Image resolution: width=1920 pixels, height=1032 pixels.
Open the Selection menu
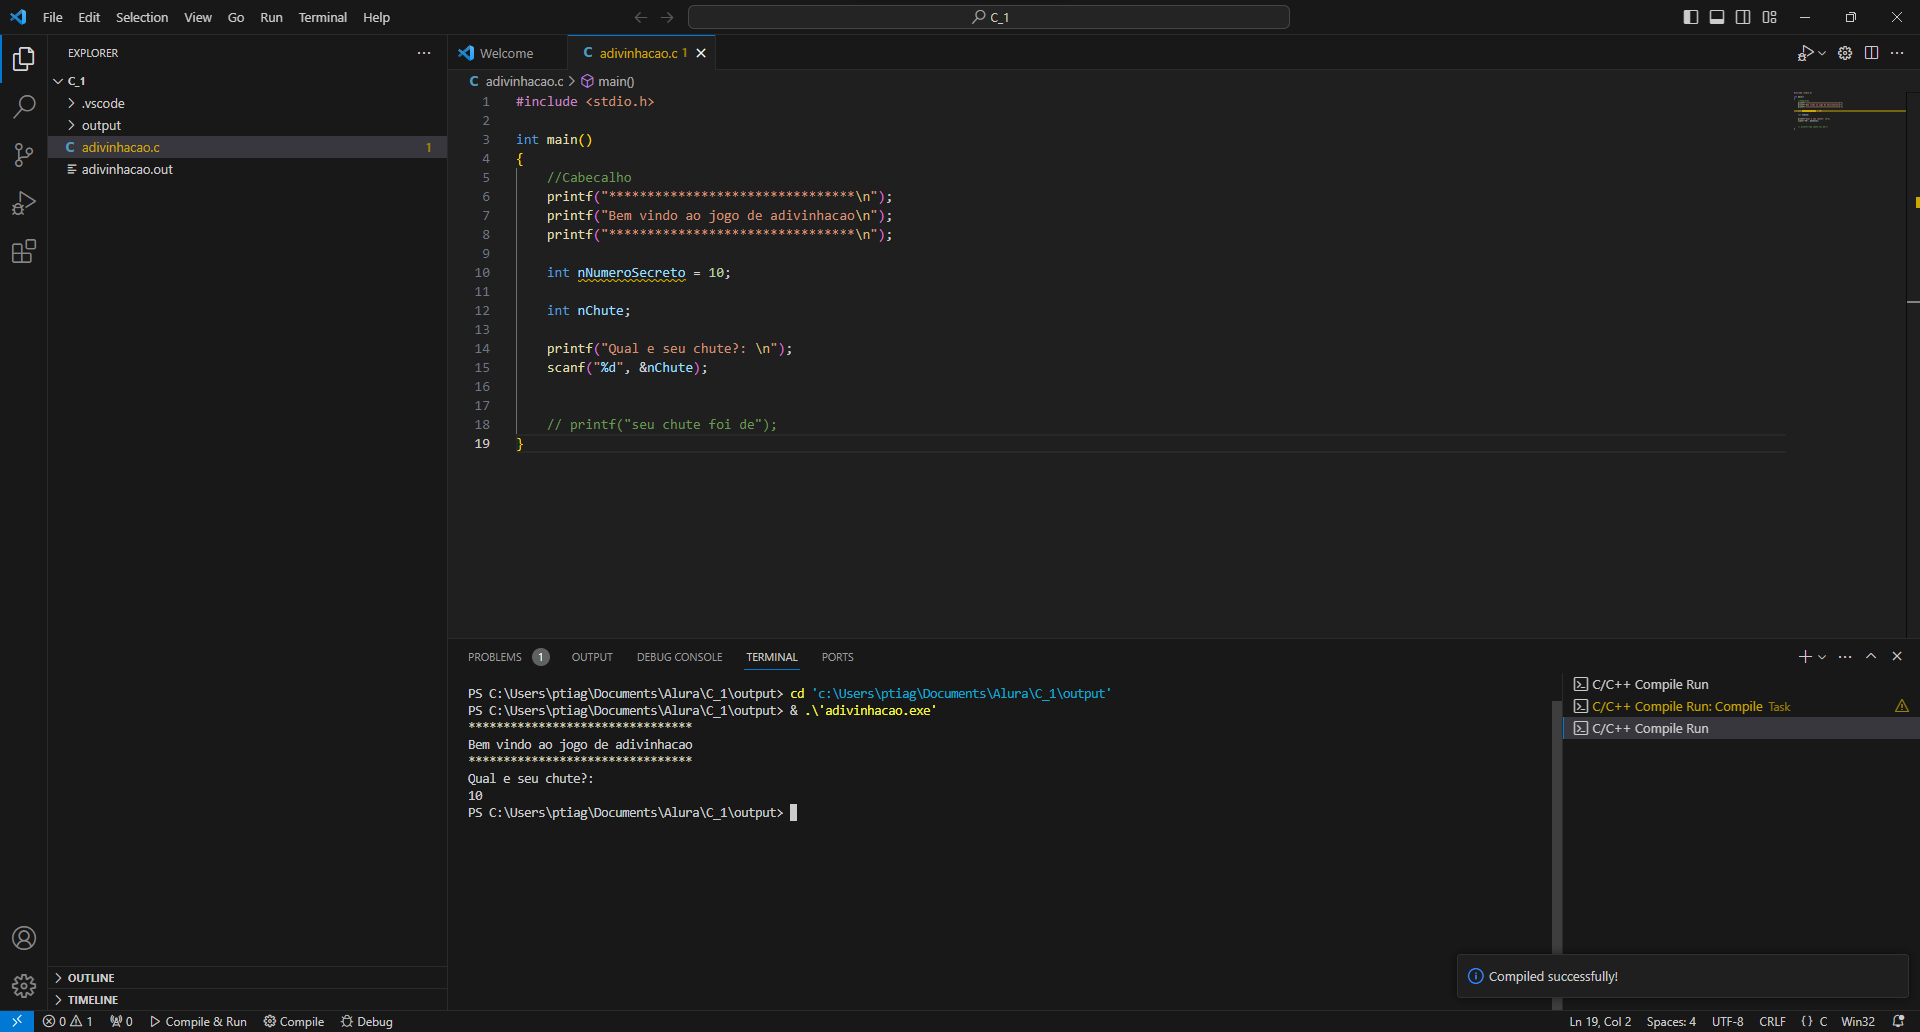[142, 17]
